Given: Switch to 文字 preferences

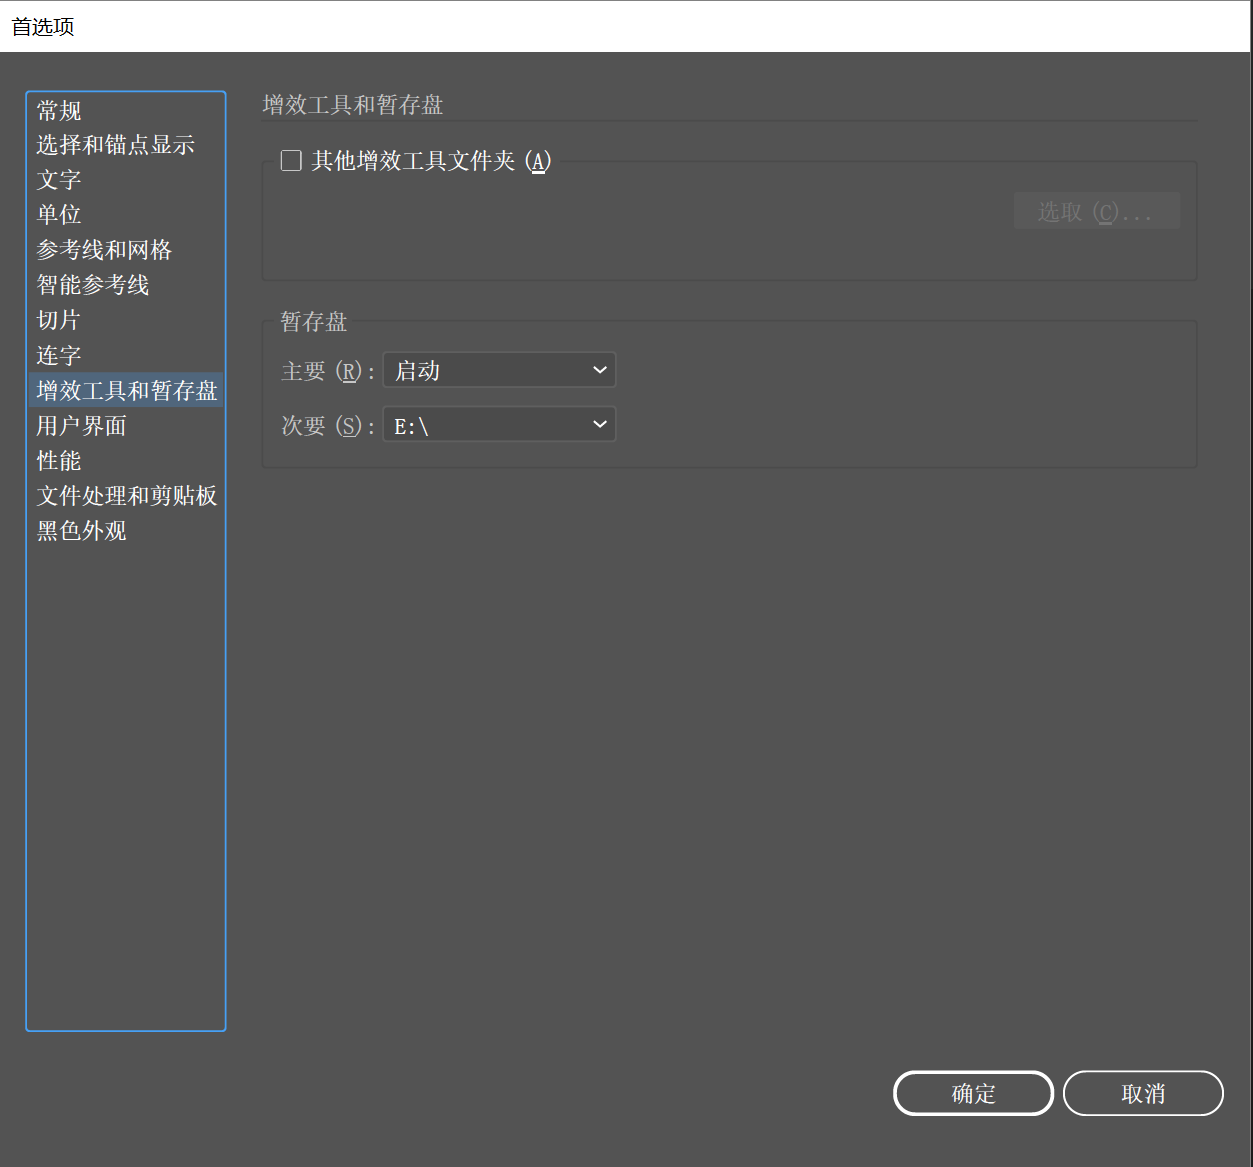Looking at the screenshot, I should 125,180.
